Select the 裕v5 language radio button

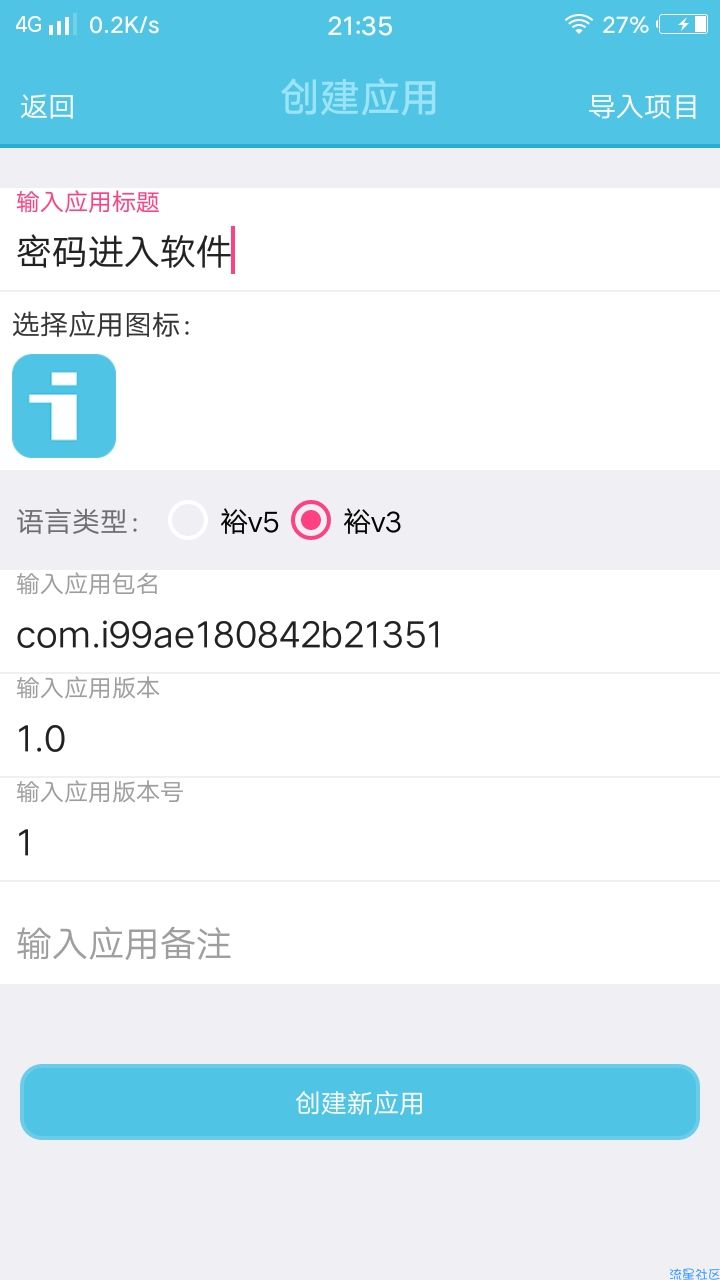click(x=187, y=520)
